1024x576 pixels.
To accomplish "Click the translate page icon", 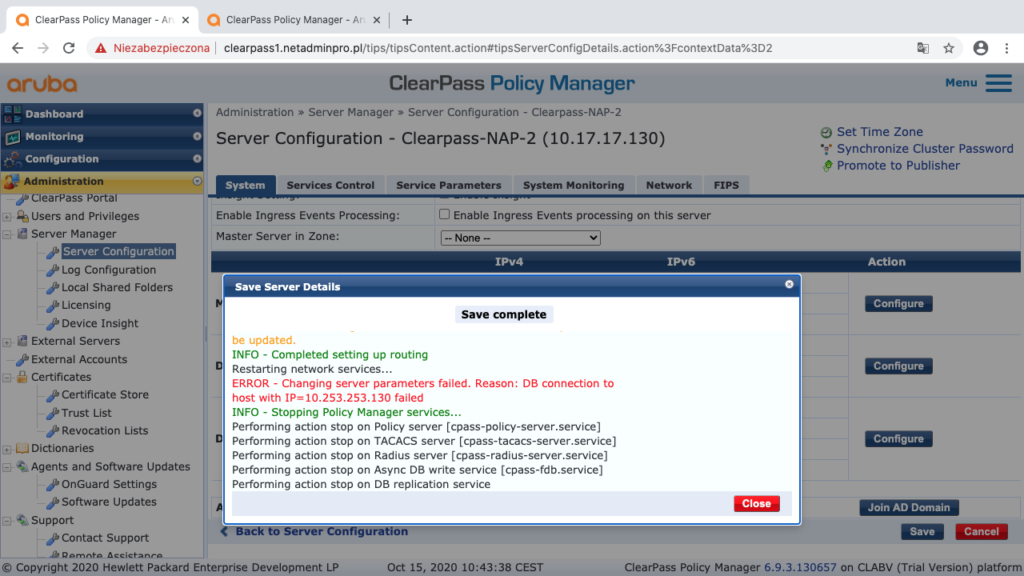I will (923, 48).
